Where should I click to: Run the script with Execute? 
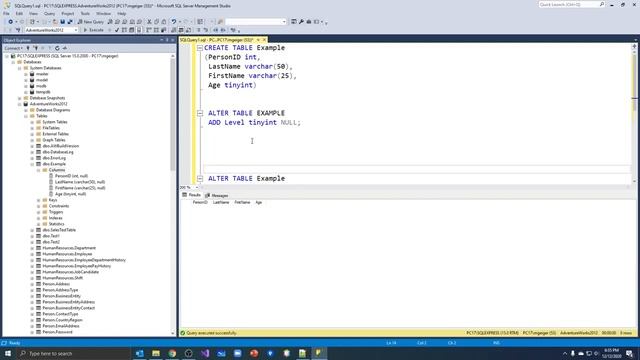point(93,30)
